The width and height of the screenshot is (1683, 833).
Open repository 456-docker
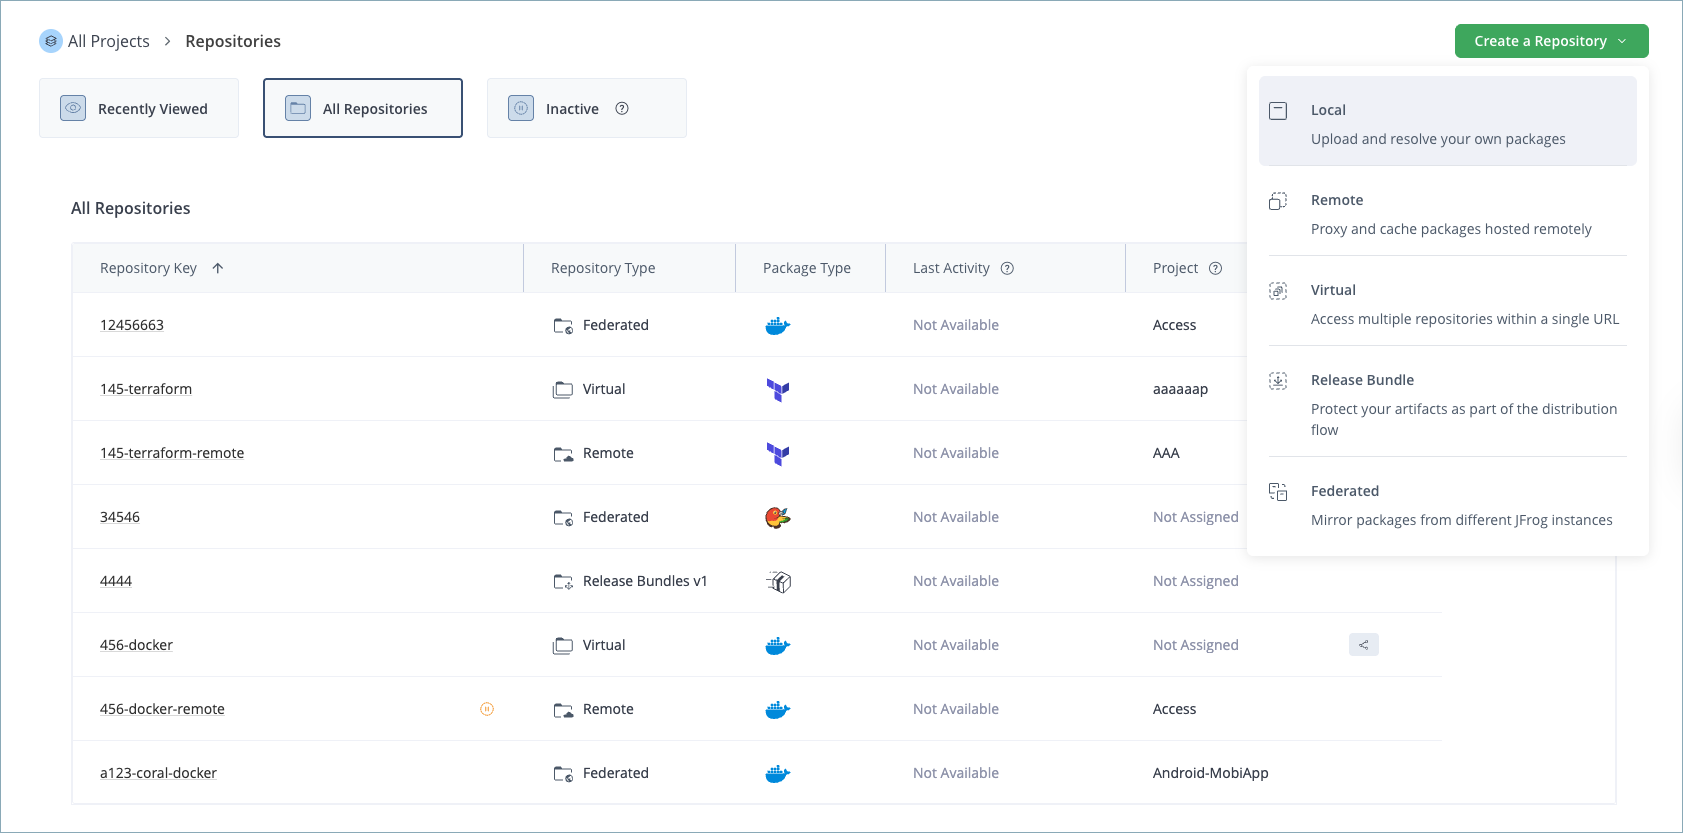[x=136, y=645]
